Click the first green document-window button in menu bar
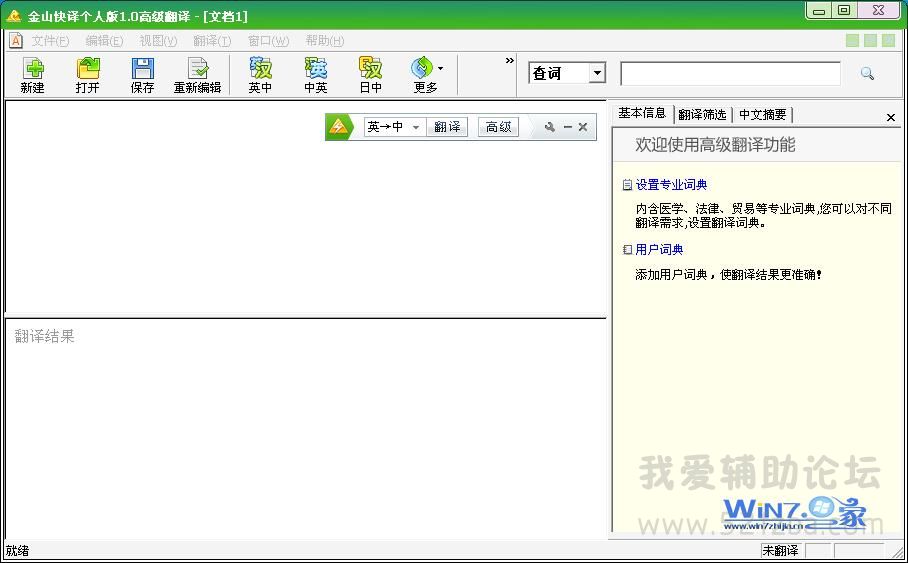908x563 pixels. (x=852, y=41)
